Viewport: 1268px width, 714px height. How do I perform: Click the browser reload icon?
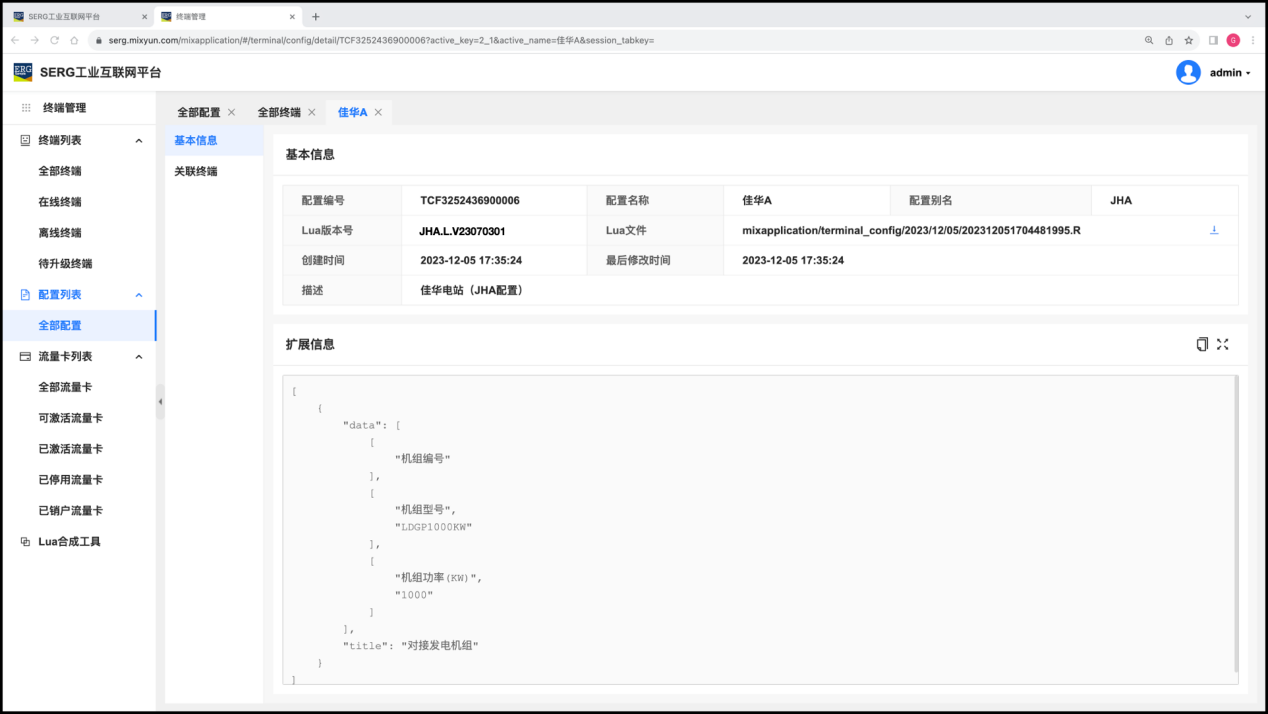click(54, 40)
